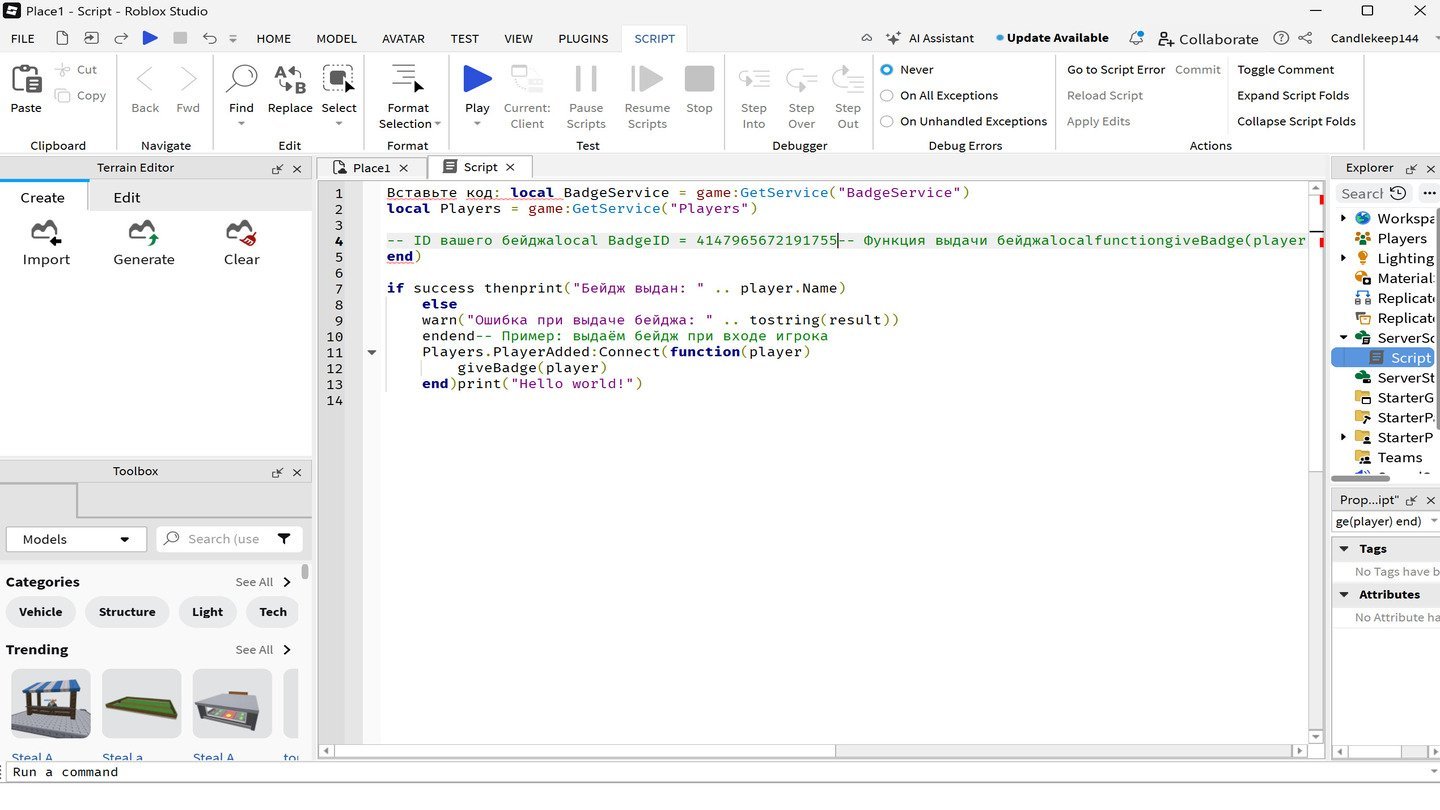The height and width of the screenshot is (810, 1440).
Task: Click Collapse Script Folds
Action: [x=1296, y=122]
